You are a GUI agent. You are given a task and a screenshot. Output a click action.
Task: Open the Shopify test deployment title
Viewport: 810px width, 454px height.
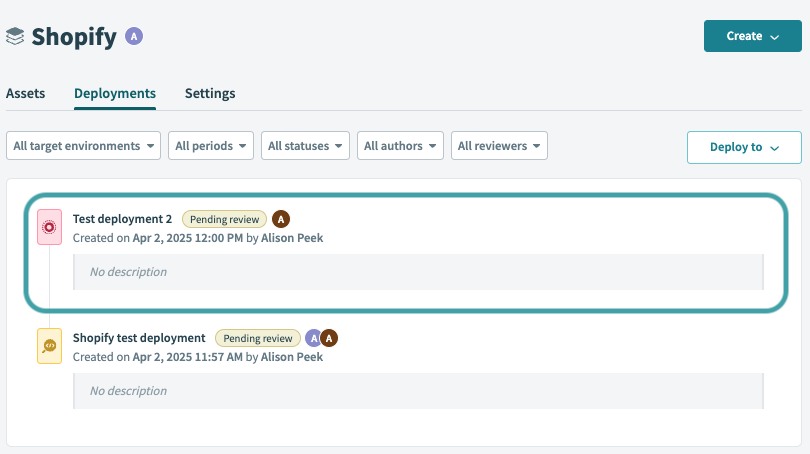(x=139, y=338)
